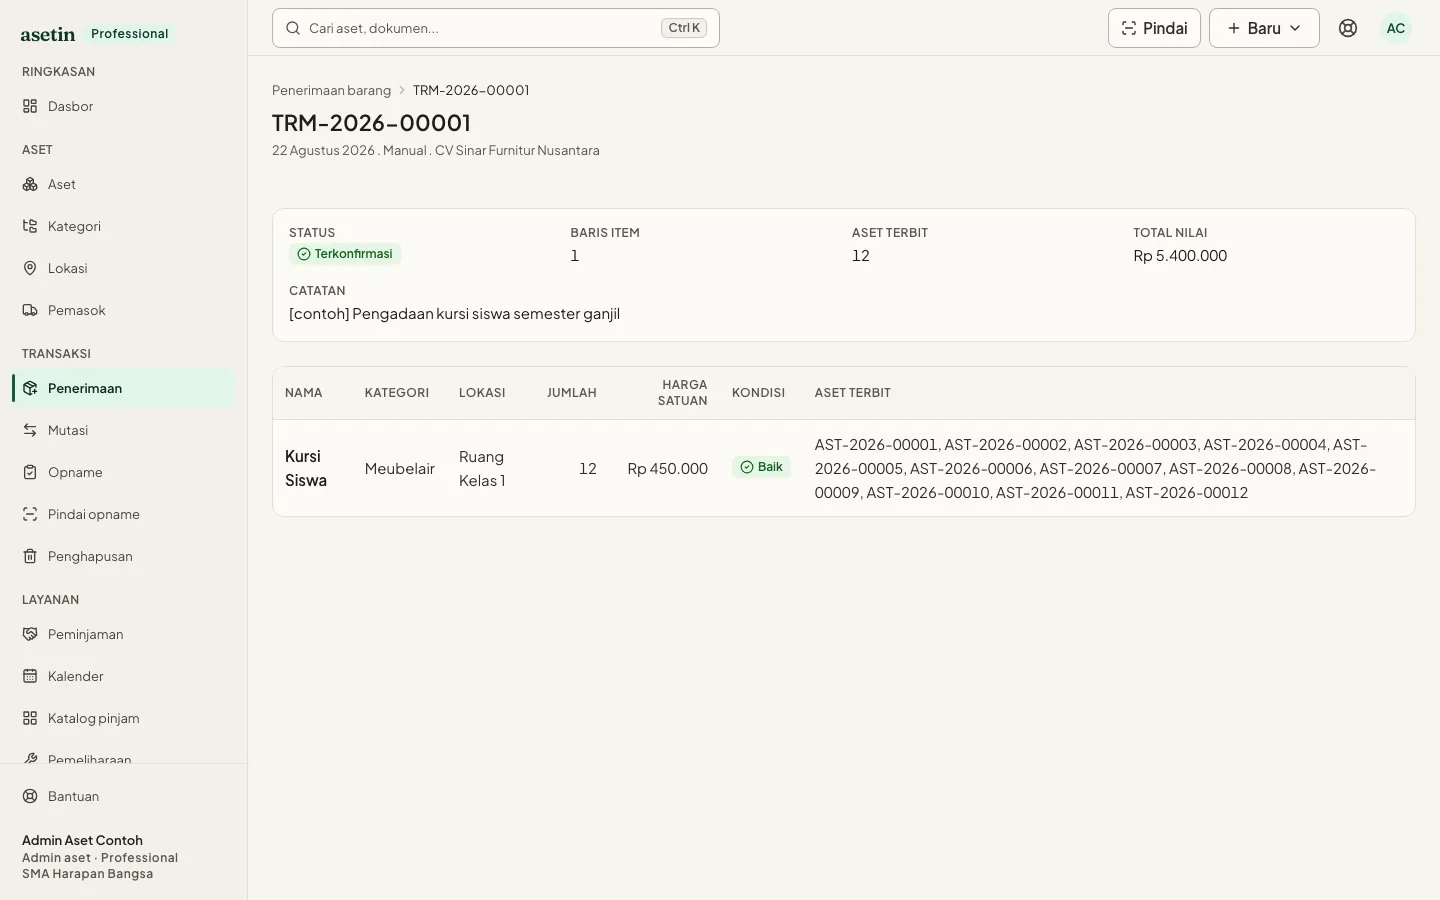Go back via Penerimaan barang breadcrumb
The image size is (1440, 900).
click(x=331, y=90)
